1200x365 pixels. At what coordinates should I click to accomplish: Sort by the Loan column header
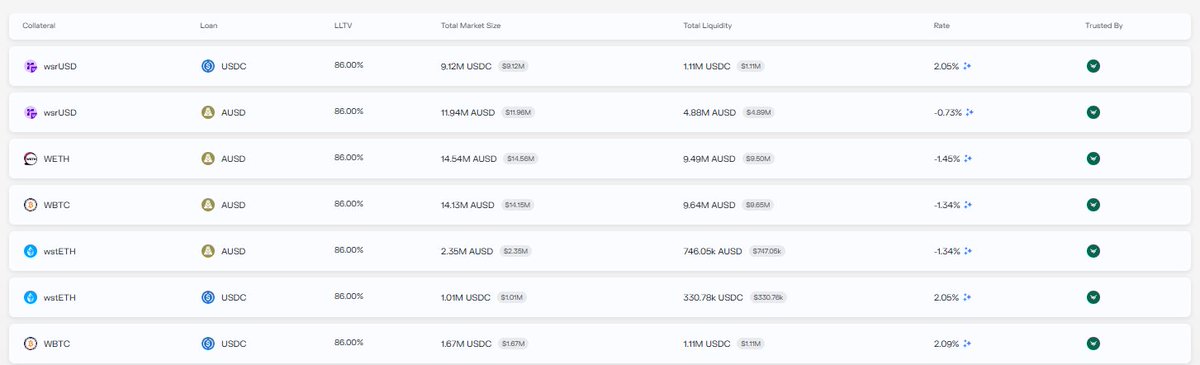pyautogui.click(x=209, y=25)
